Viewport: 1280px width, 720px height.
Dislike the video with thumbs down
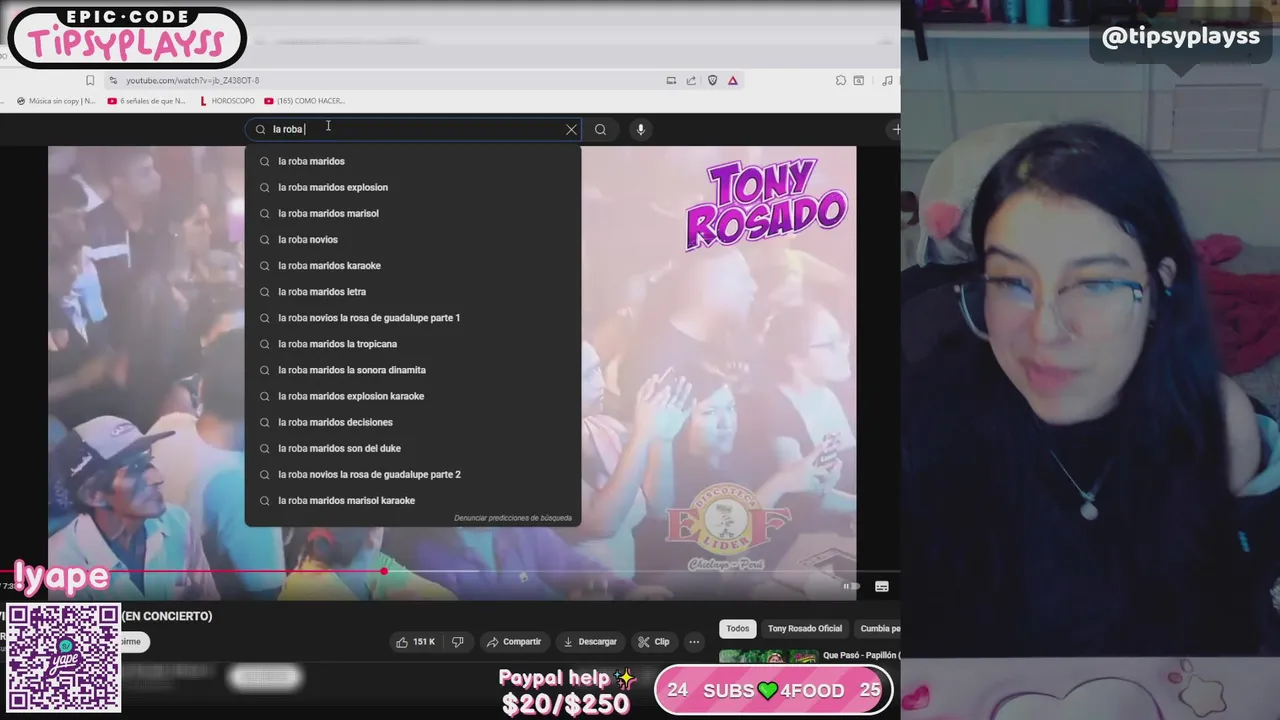(458, 642)
